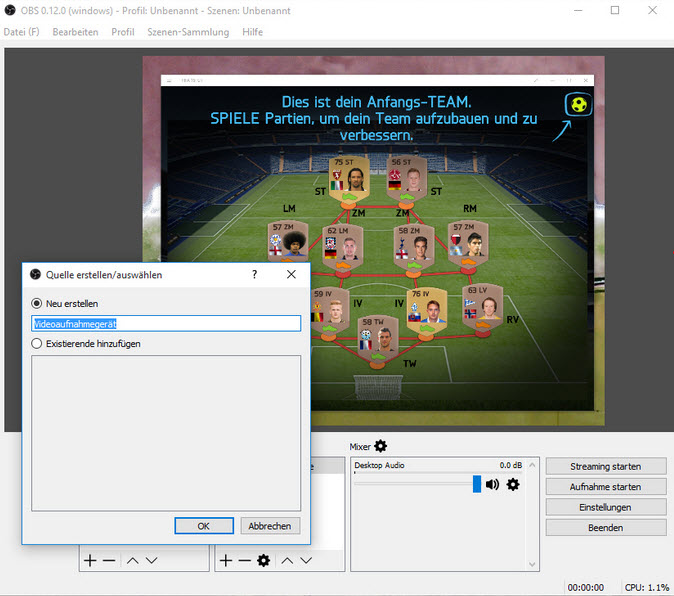Viewport: 674px width, 596px height.
Task: Confirm the dialog with OK
Action: pos(204,526)
